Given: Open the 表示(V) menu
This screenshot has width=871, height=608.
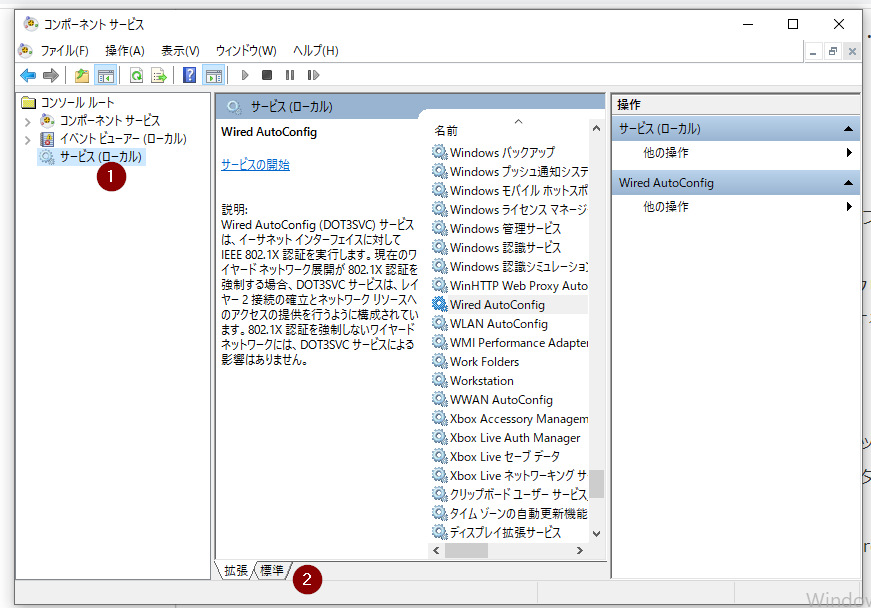Looking at the screenshot, I should click(181, 51).
